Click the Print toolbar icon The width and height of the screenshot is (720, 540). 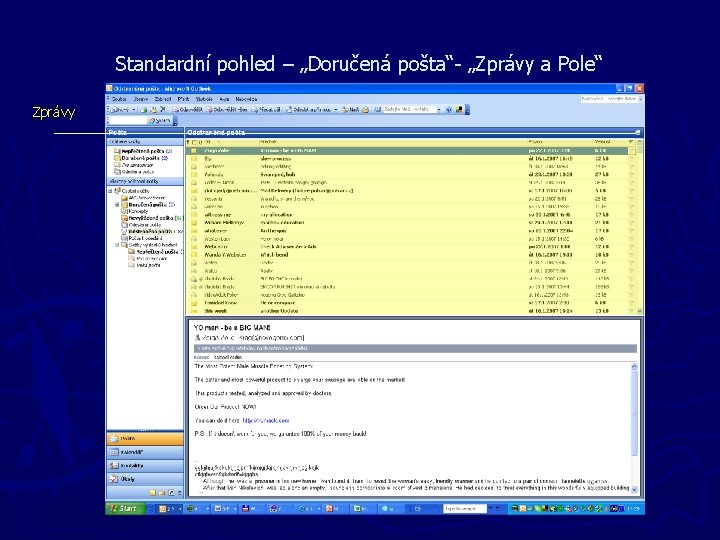pos(144,110)
